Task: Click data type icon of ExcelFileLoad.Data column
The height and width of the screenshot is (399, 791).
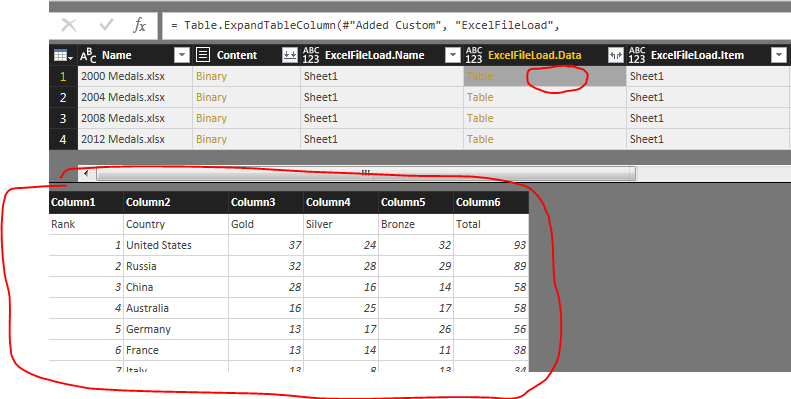Action: pyautogui.click(x=474, y=55)
